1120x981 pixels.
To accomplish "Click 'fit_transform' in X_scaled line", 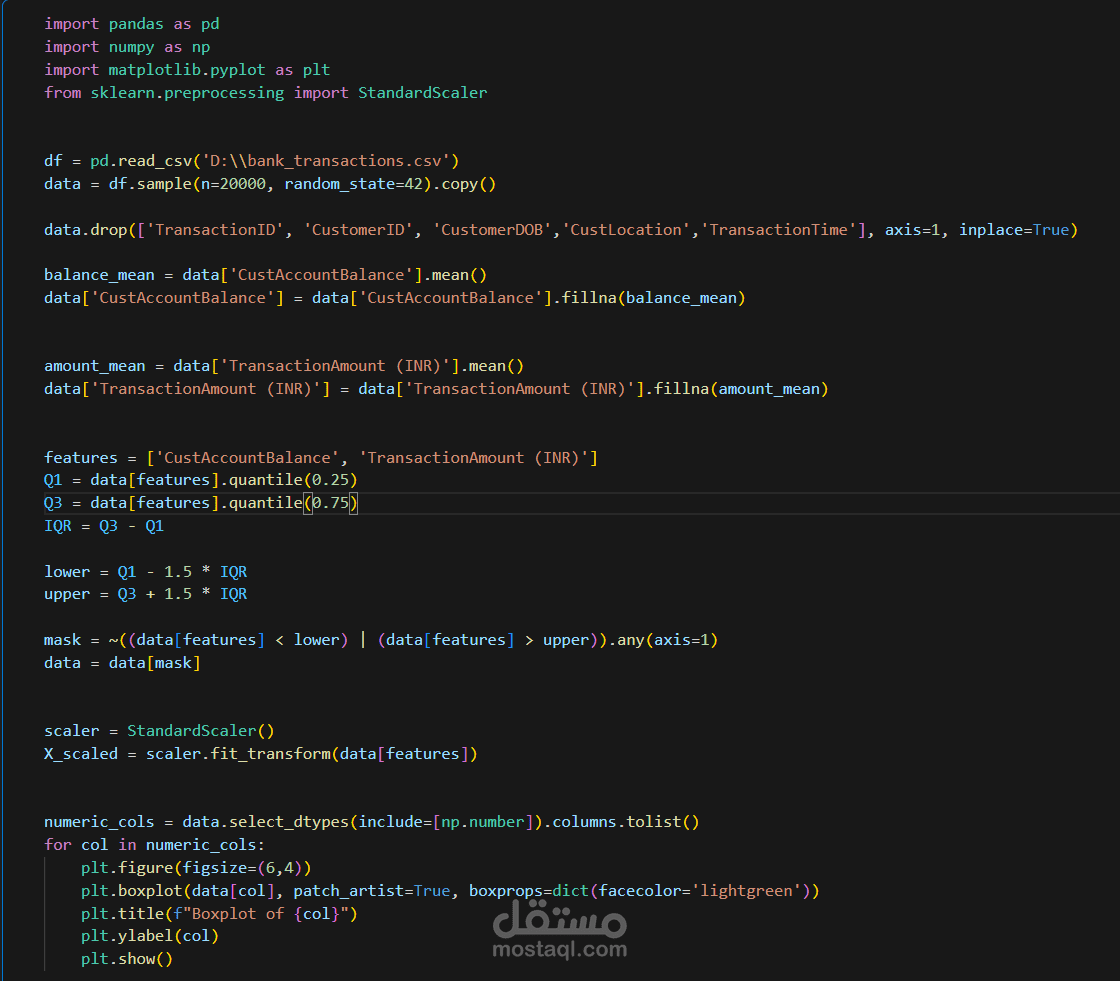I will click(271, 754).
